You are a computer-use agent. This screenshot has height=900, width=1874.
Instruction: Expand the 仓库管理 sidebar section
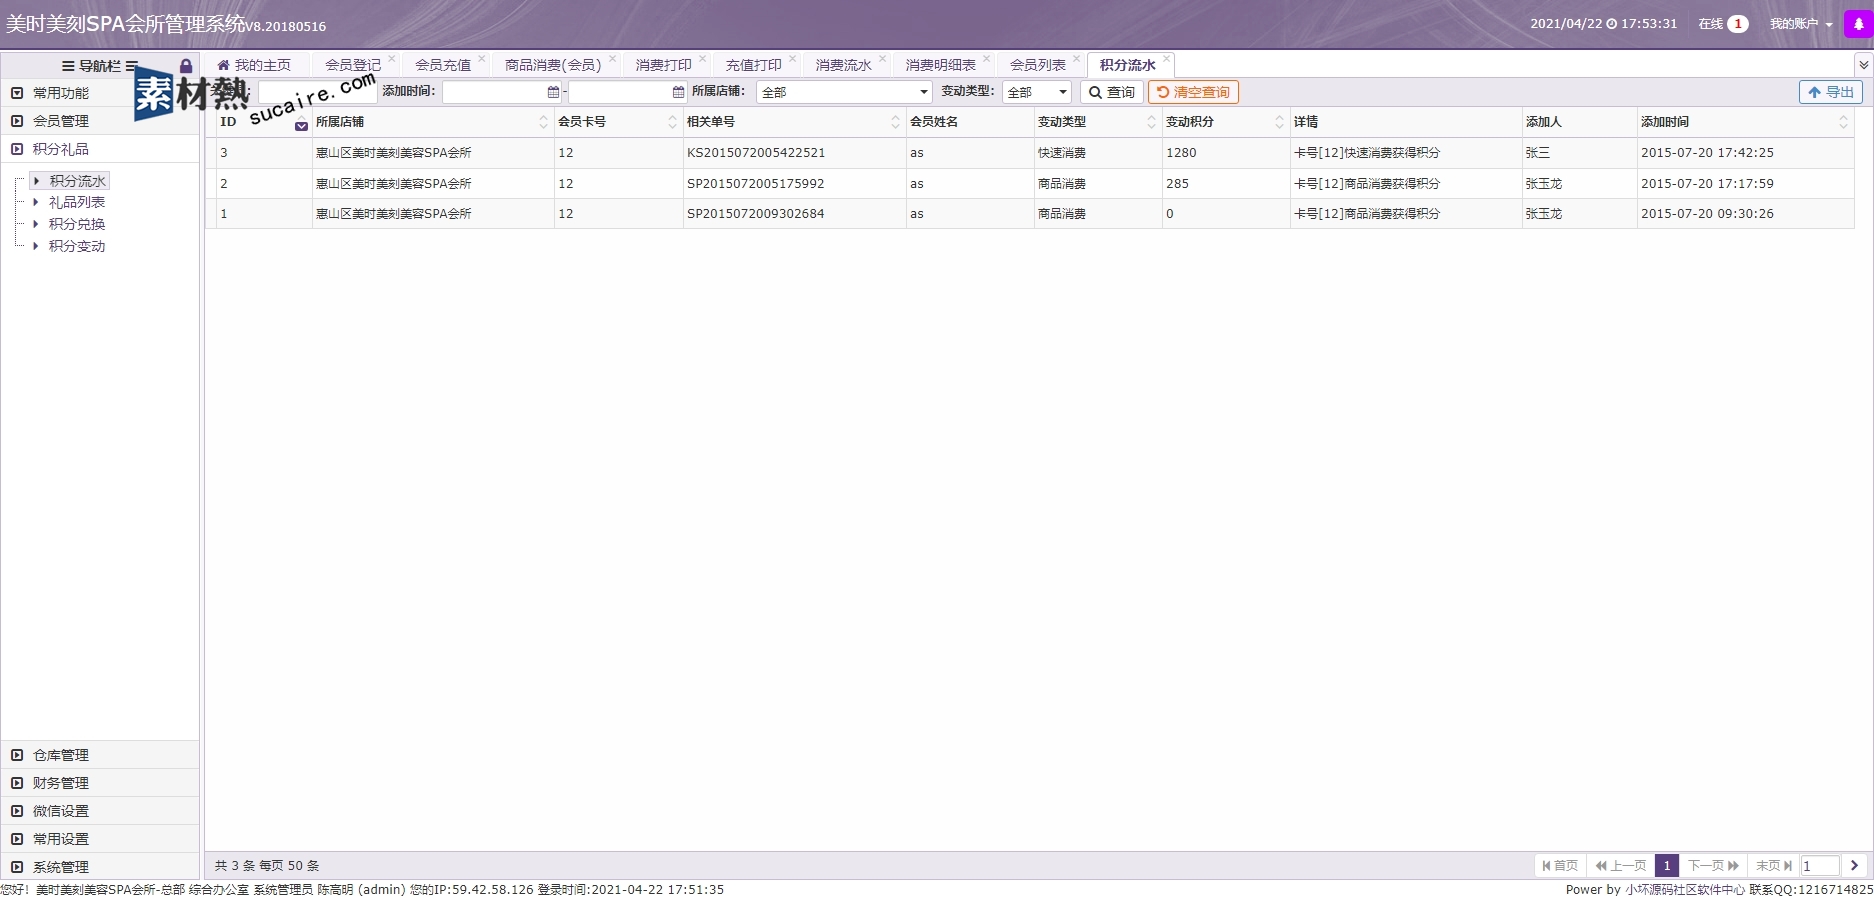click(61, 755)
